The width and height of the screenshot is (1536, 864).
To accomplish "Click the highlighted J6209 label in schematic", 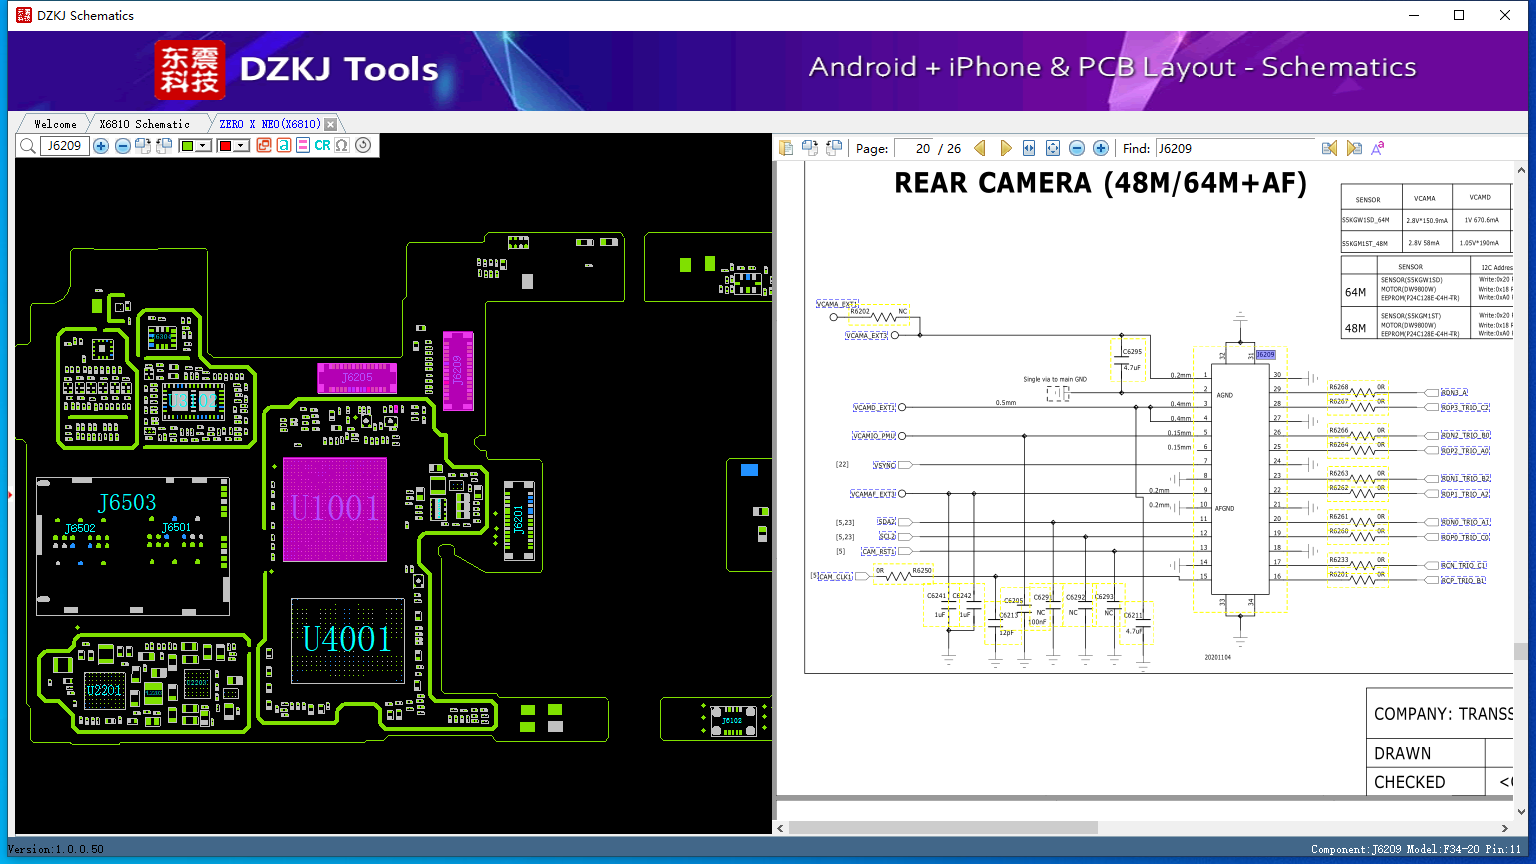I will [x=1265, y=355].
